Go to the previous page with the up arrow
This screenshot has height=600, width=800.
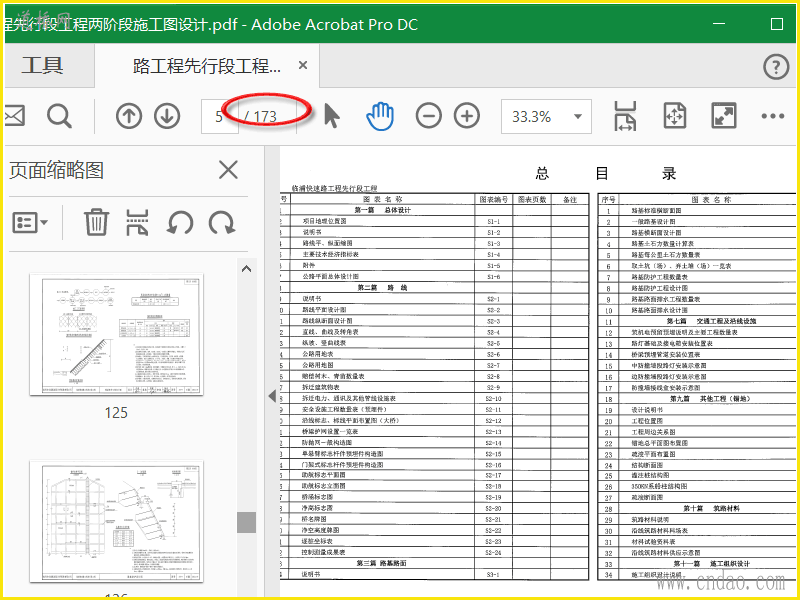[129, 116]
